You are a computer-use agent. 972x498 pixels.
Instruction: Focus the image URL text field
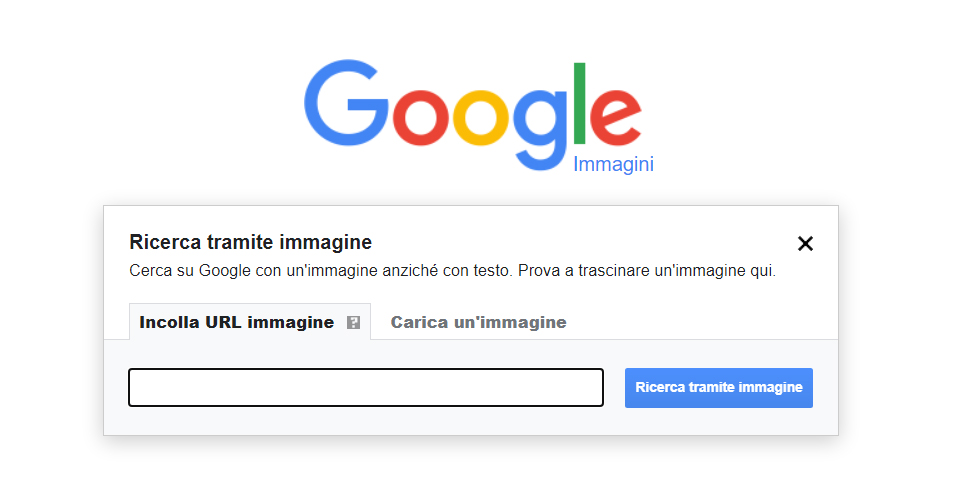pyautogui.click(x=366, y=388)
